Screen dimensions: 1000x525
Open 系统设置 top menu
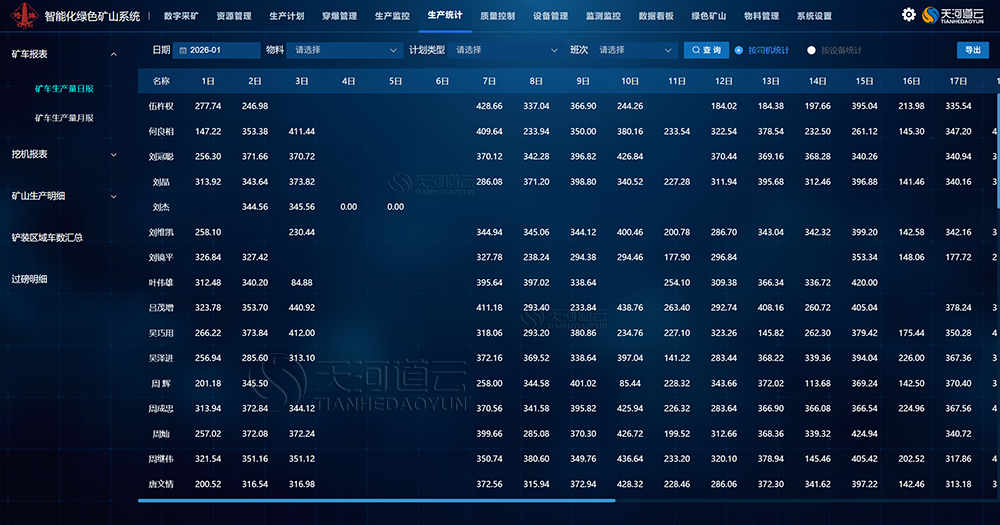(814, 16)
